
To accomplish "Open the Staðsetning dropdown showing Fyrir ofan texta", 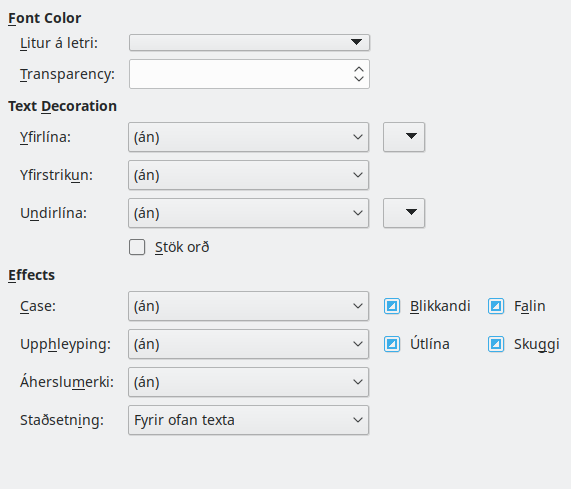I will pyautogui.click(x=248, y=420).
